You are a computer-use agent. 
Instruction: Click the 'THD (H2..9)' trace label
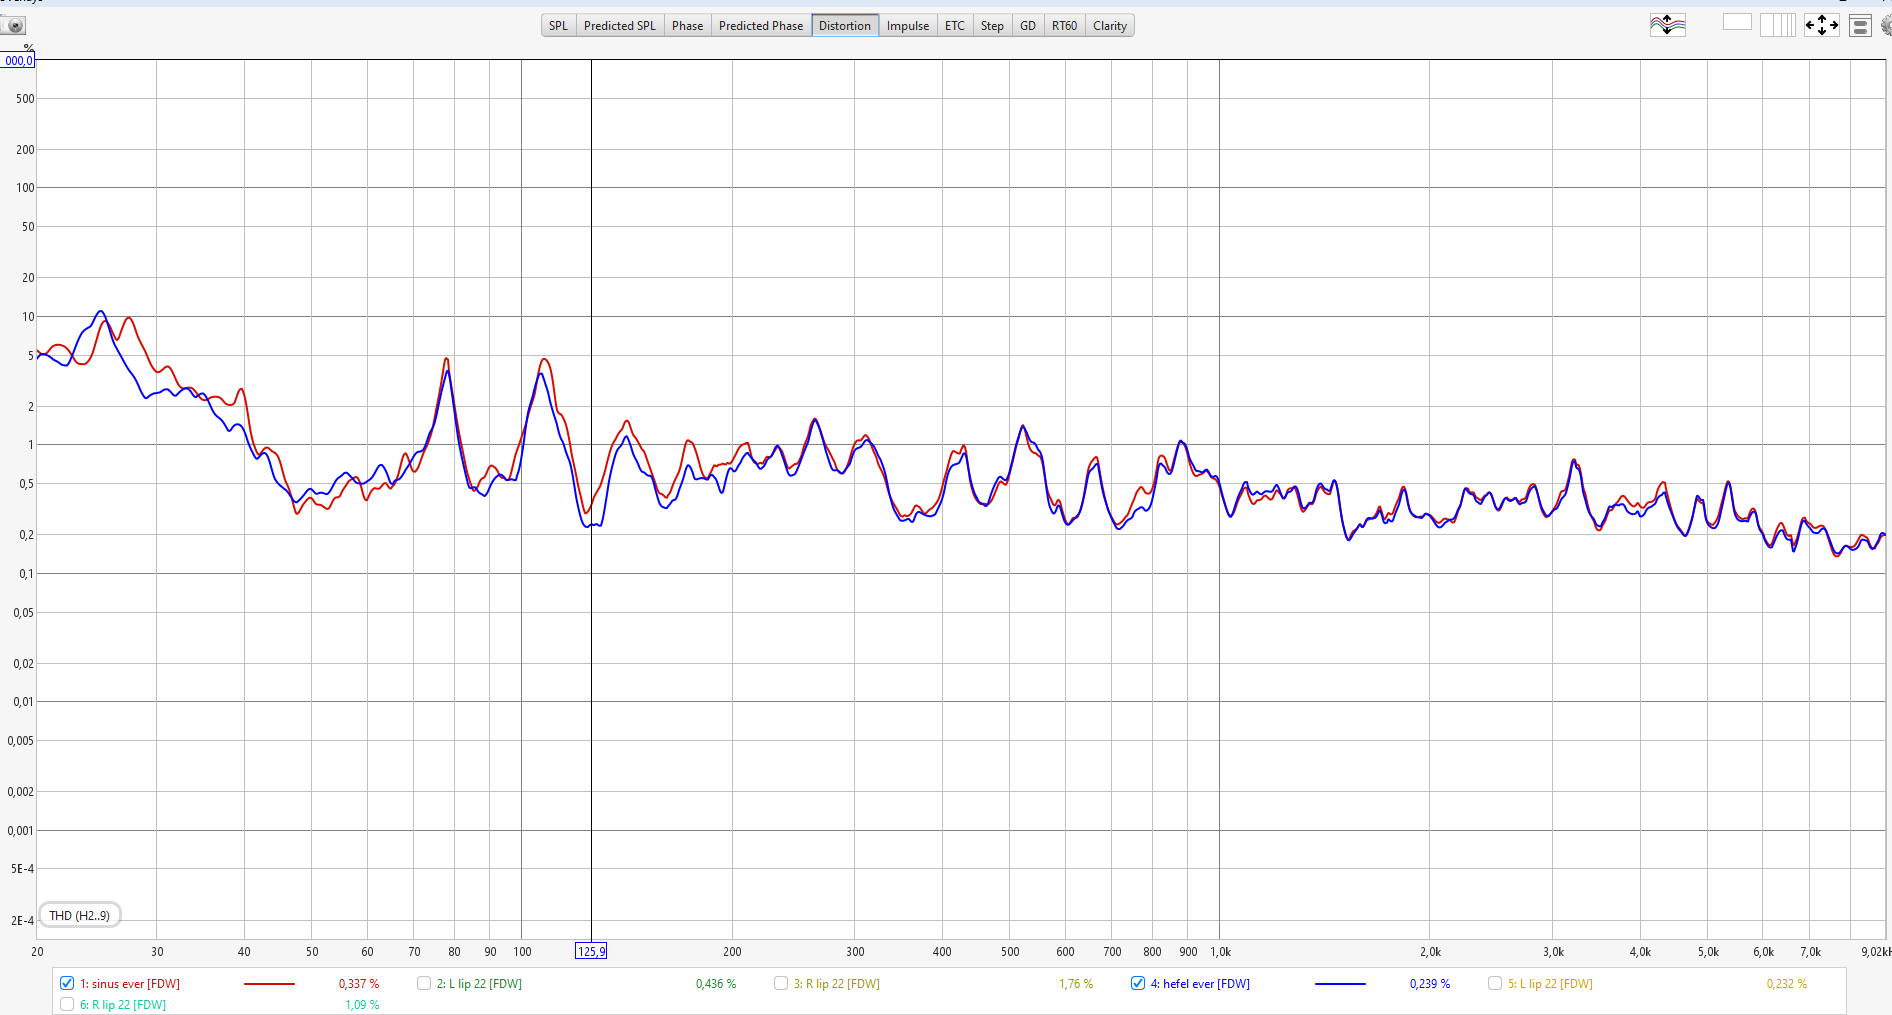[80, 915]
